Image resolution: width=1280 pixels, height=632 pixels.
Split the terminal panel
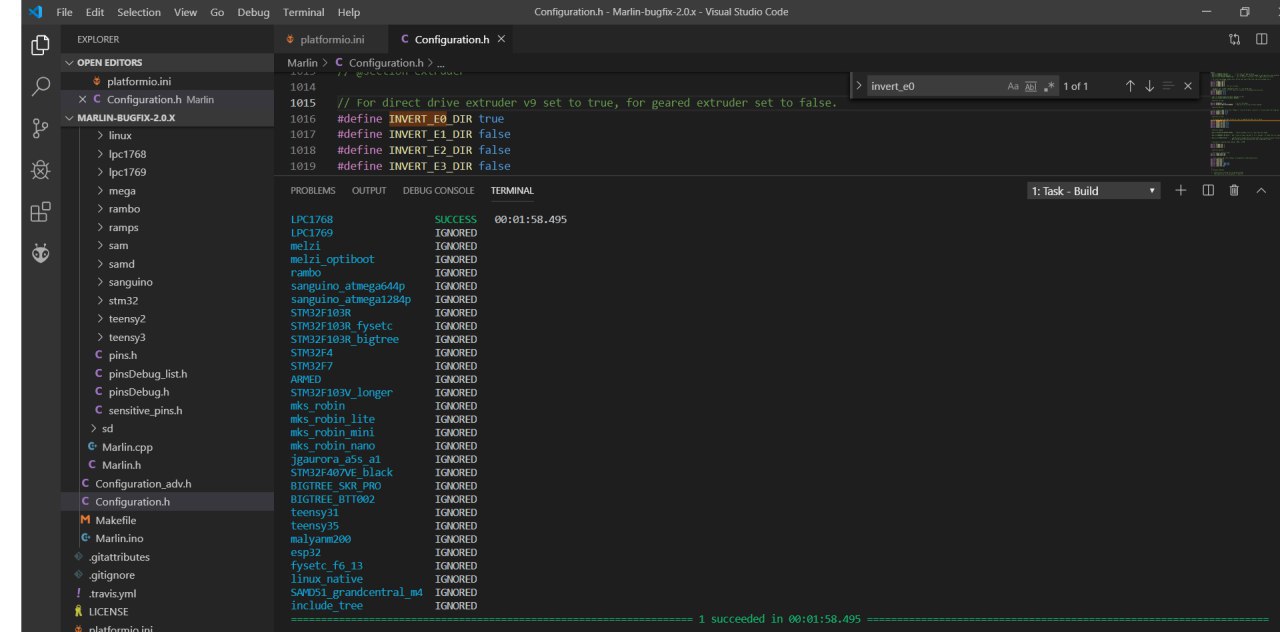point(1208,190)
